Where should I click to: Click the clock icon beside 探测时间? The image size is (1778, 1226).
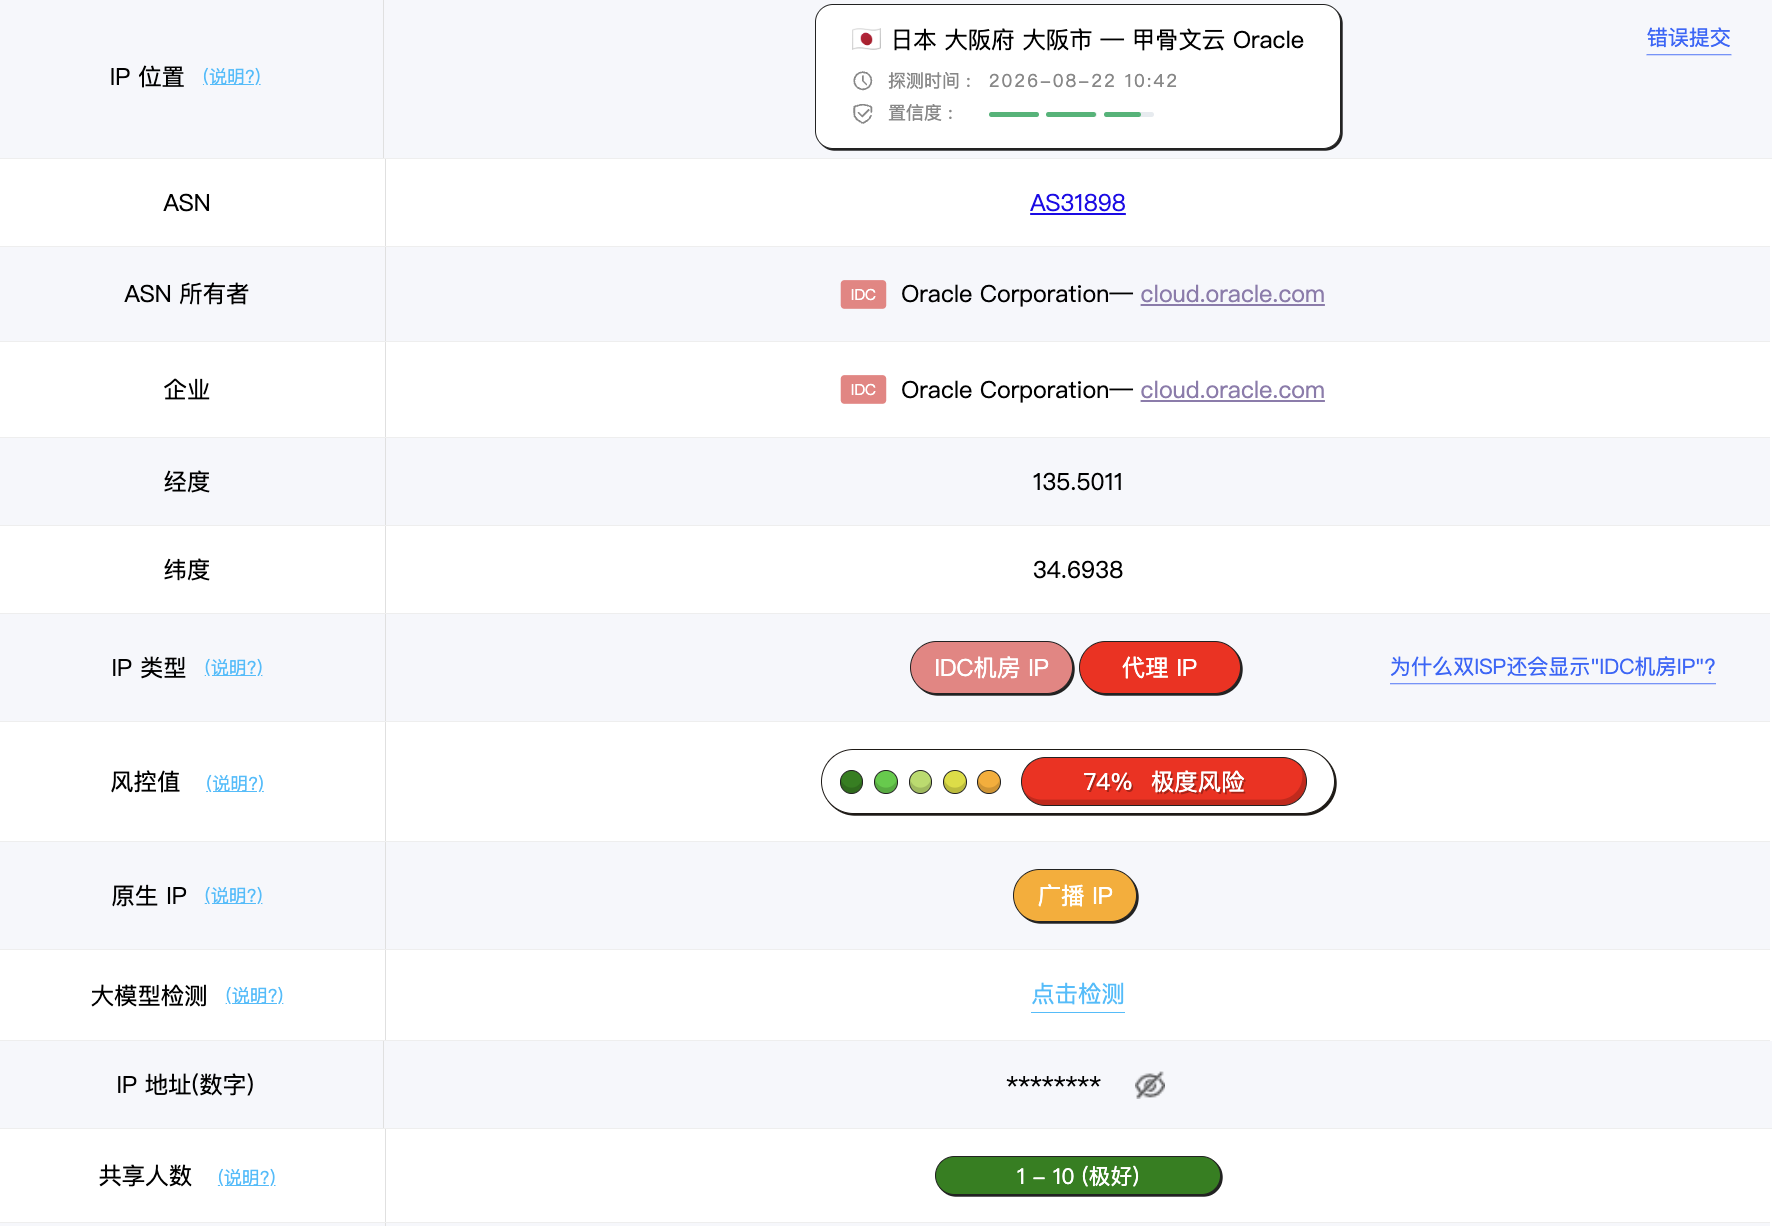coord(862,81)
